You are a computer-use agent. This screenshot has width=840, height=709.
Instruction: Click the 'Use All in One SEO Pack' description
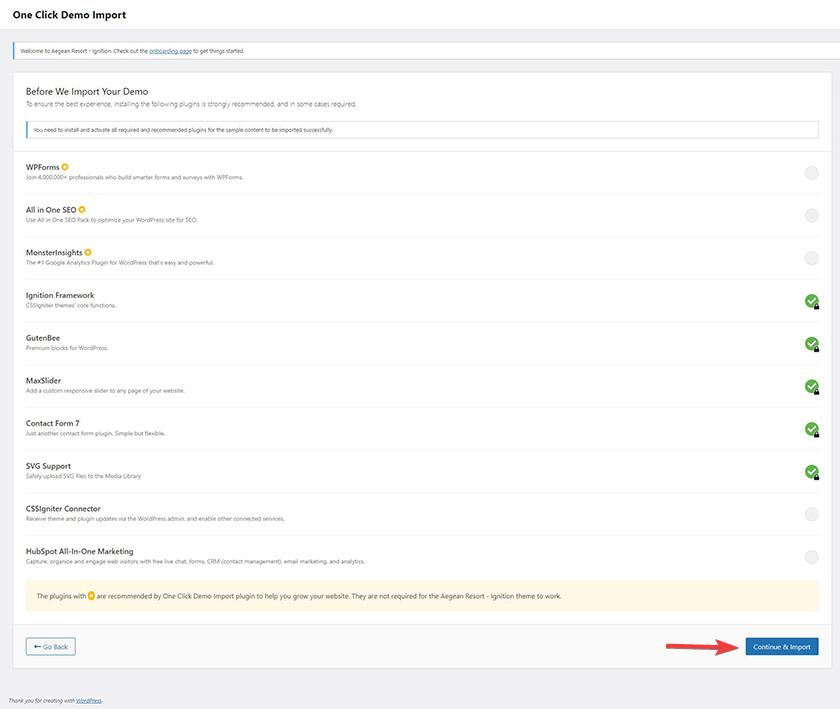(x=111, y=220)
